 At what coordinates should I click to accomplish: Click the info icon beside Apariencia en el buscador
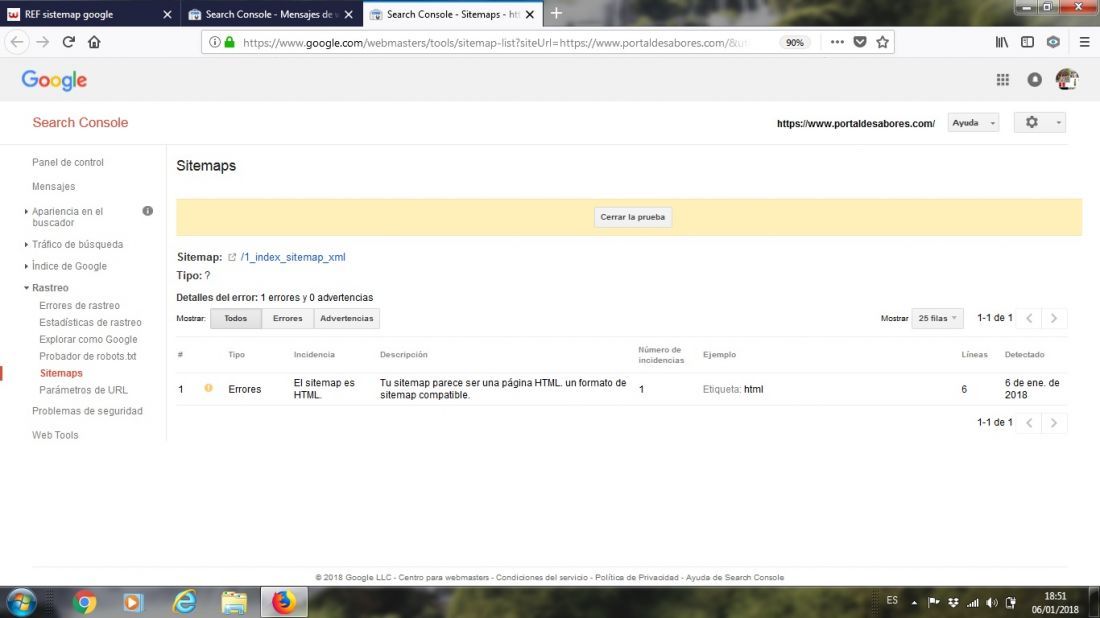click(x=147, y=211)
